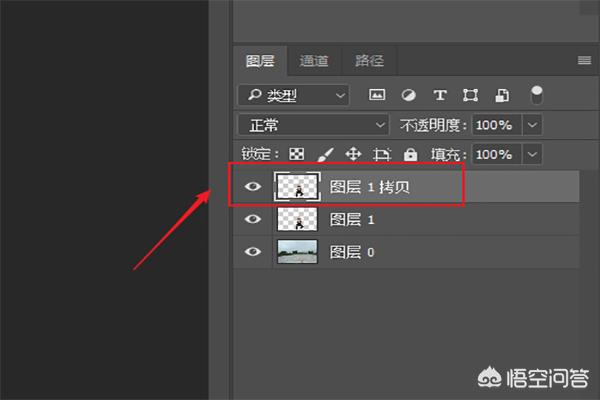The width and height of the screenshot is (600, 400).
Task: Switch to the 通道 tab
Action: pyautogui.click(x=314, y=60)
